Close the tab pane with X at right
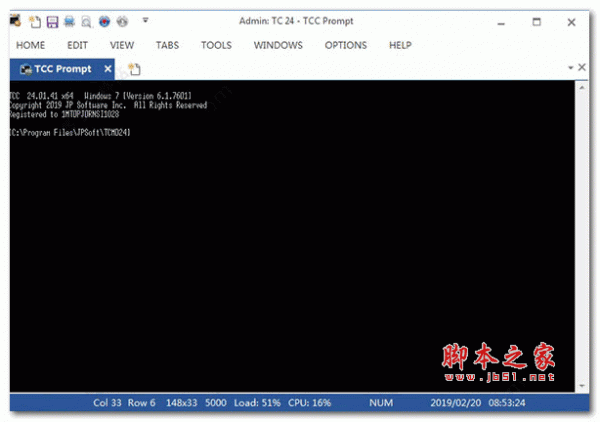Viewport: 600px width, 422px height. click(582, 67)
